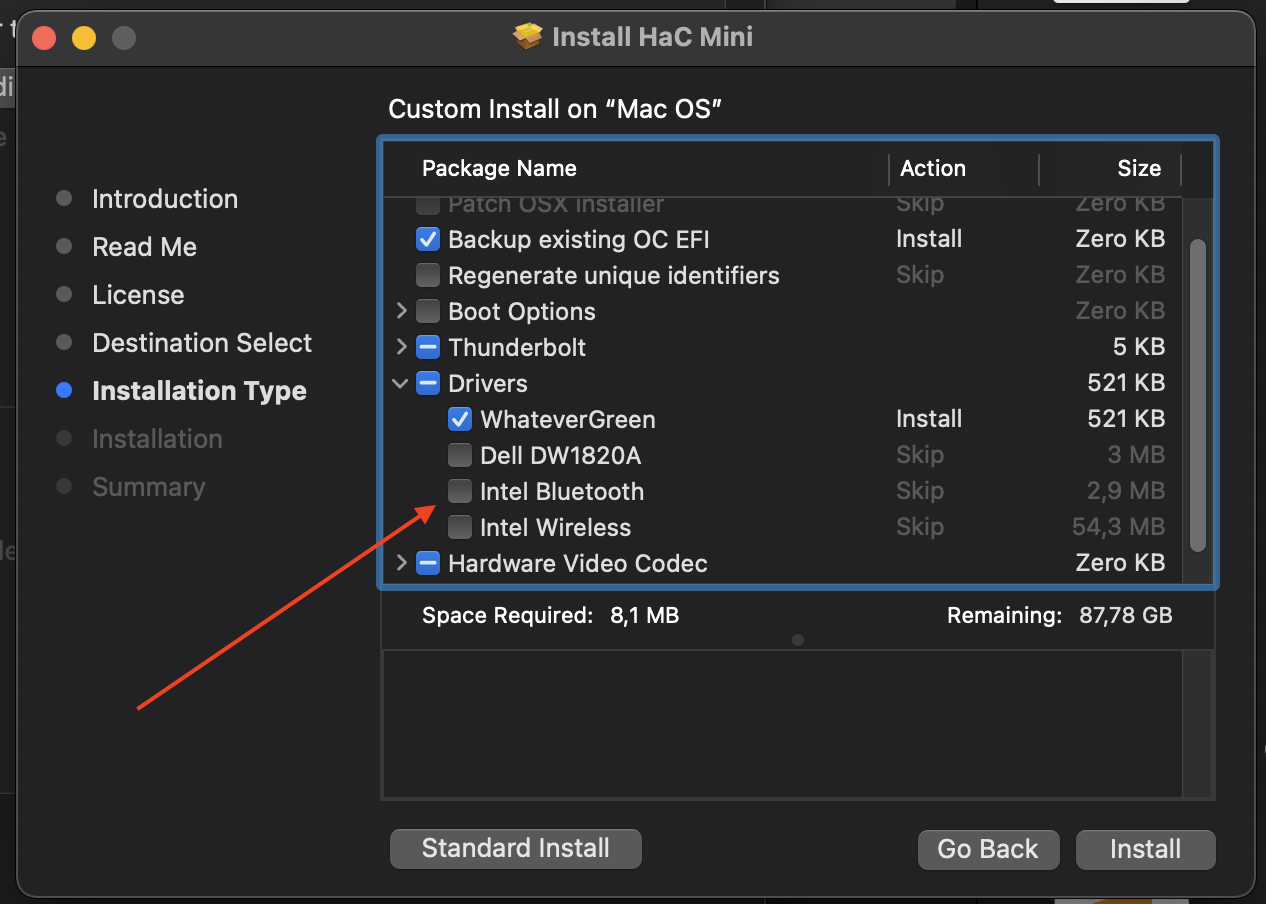The width and height of the screenshot is (1266, 904).
Task: Click the split-pane divider handle dot
Action: coord(798,640)
